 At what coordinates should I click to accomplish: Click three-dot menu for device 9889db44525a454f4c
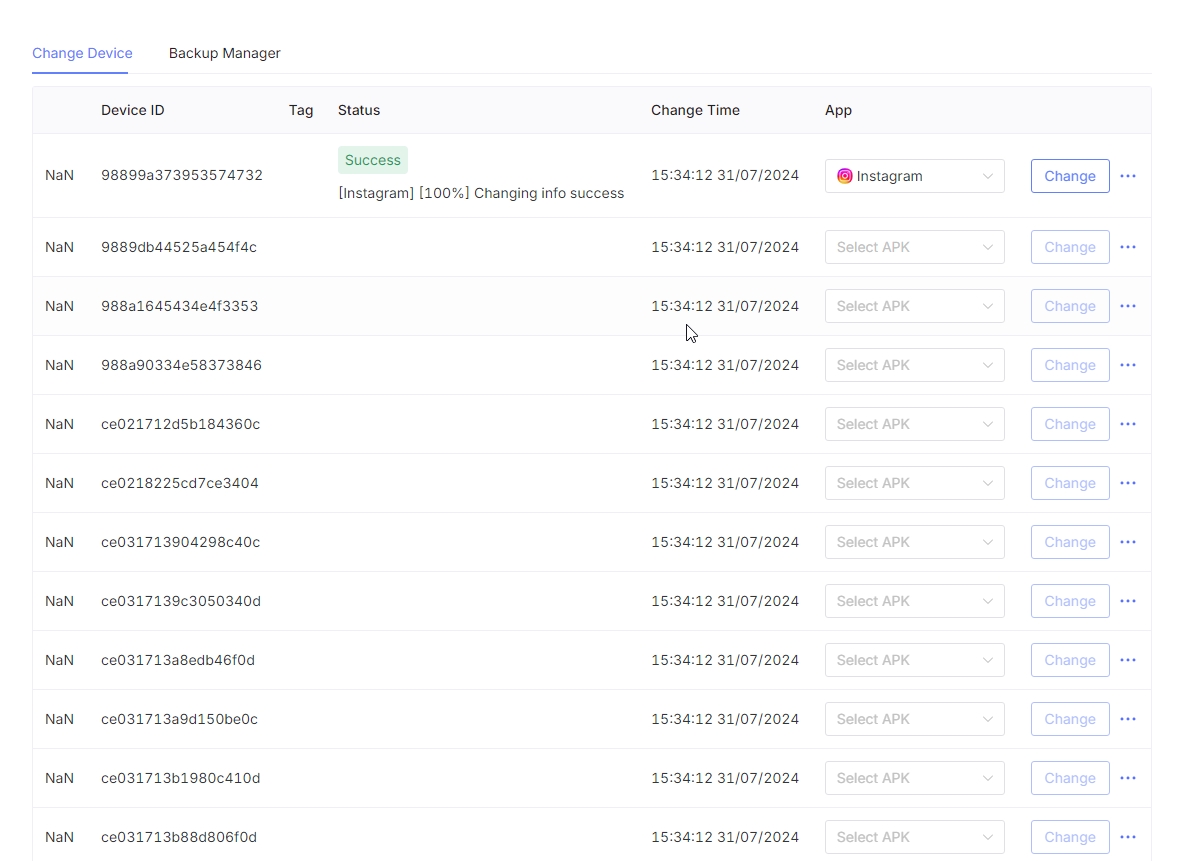click(1128, 247)
